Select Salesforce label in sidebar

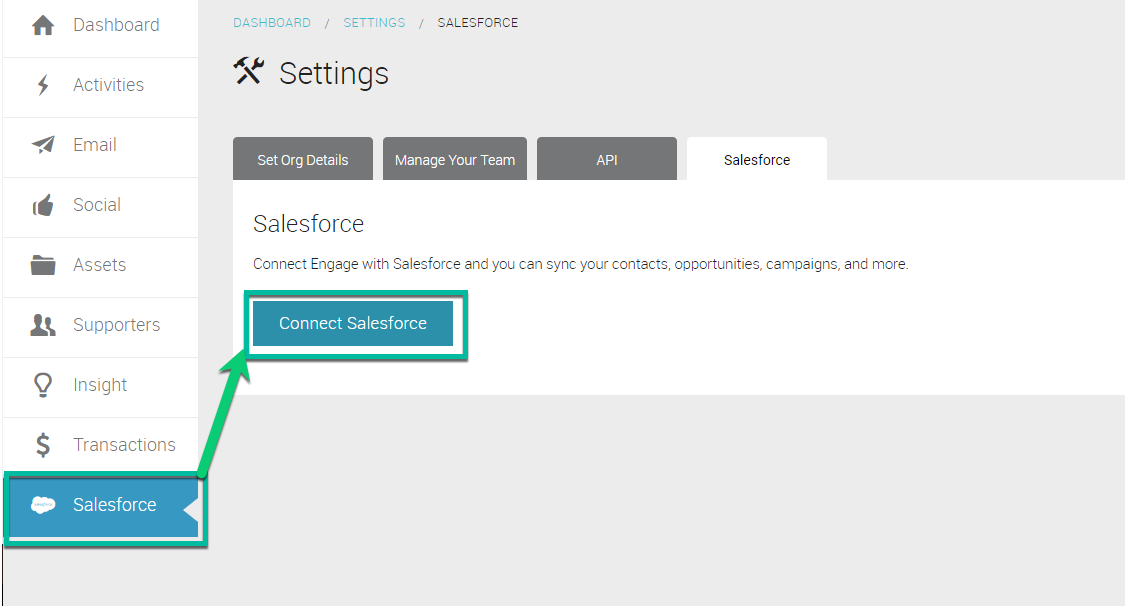[115, 505]
